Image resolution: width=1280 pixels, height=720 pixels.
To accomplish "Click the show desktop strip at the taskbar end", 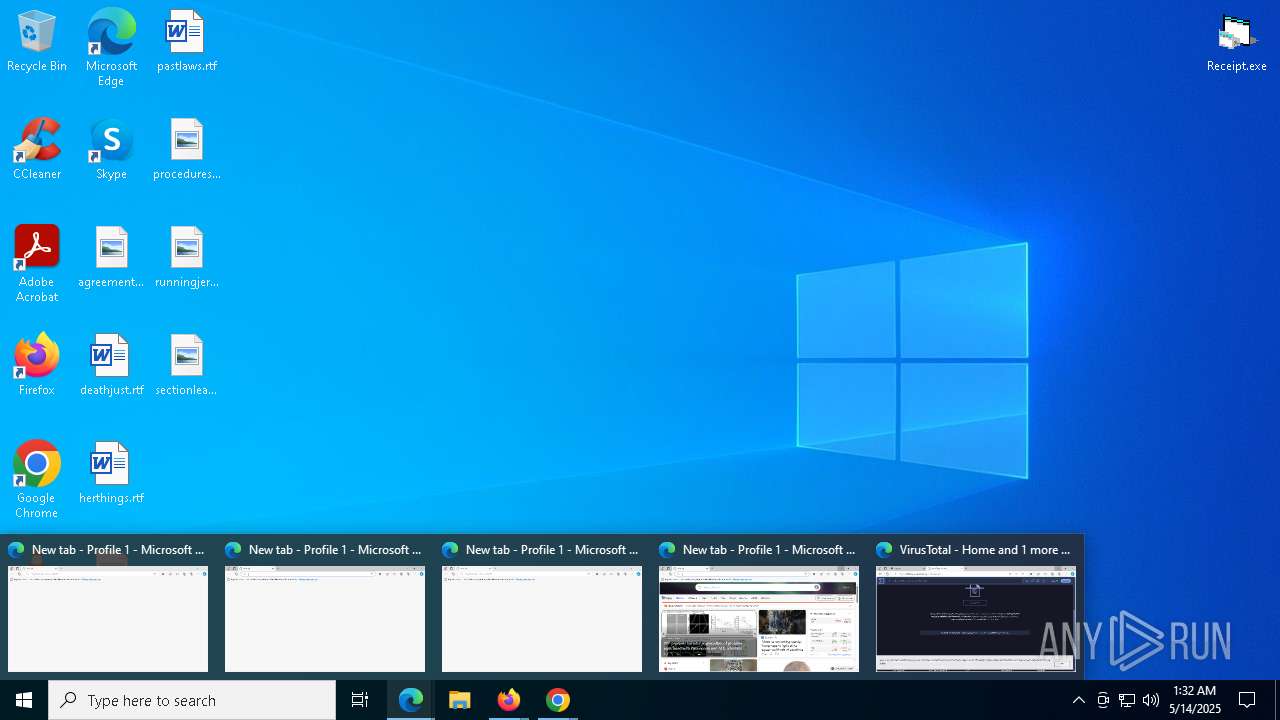I will 1277,700.
